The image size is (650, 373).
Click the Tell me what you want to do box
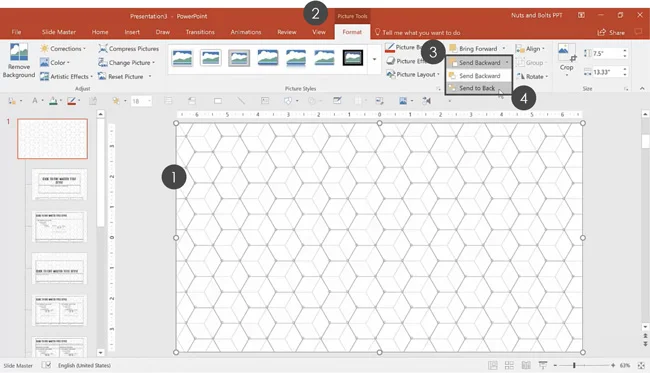click(x=417, y=32)
